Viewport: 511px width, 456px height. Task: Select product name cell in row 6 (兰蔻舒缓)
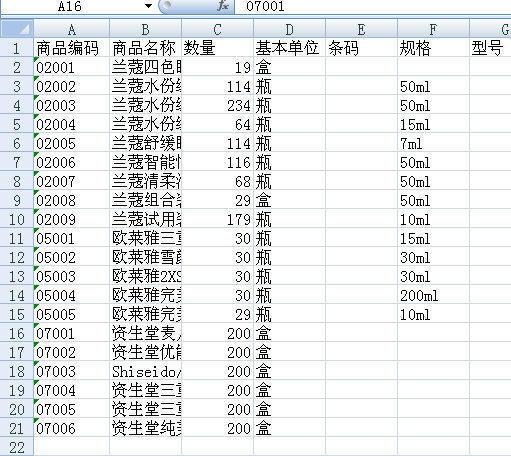click(x=146, y=143)
